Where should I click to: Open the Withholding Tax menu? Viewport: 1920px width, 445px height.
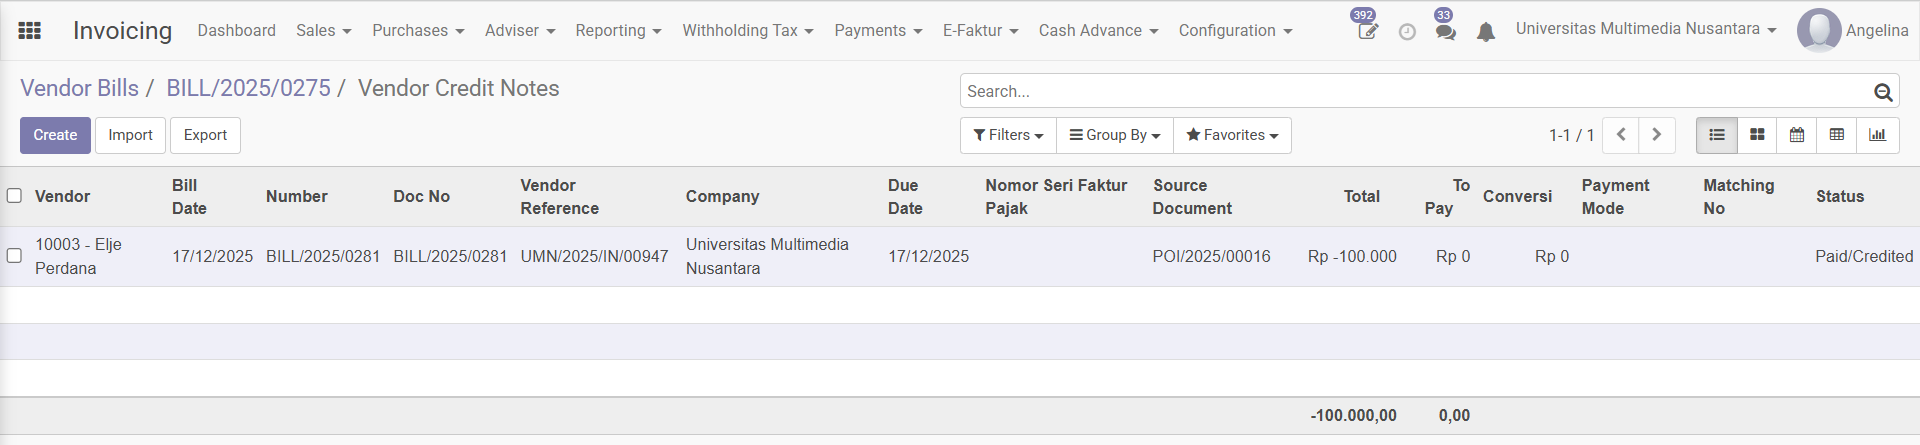click(747, 31)
